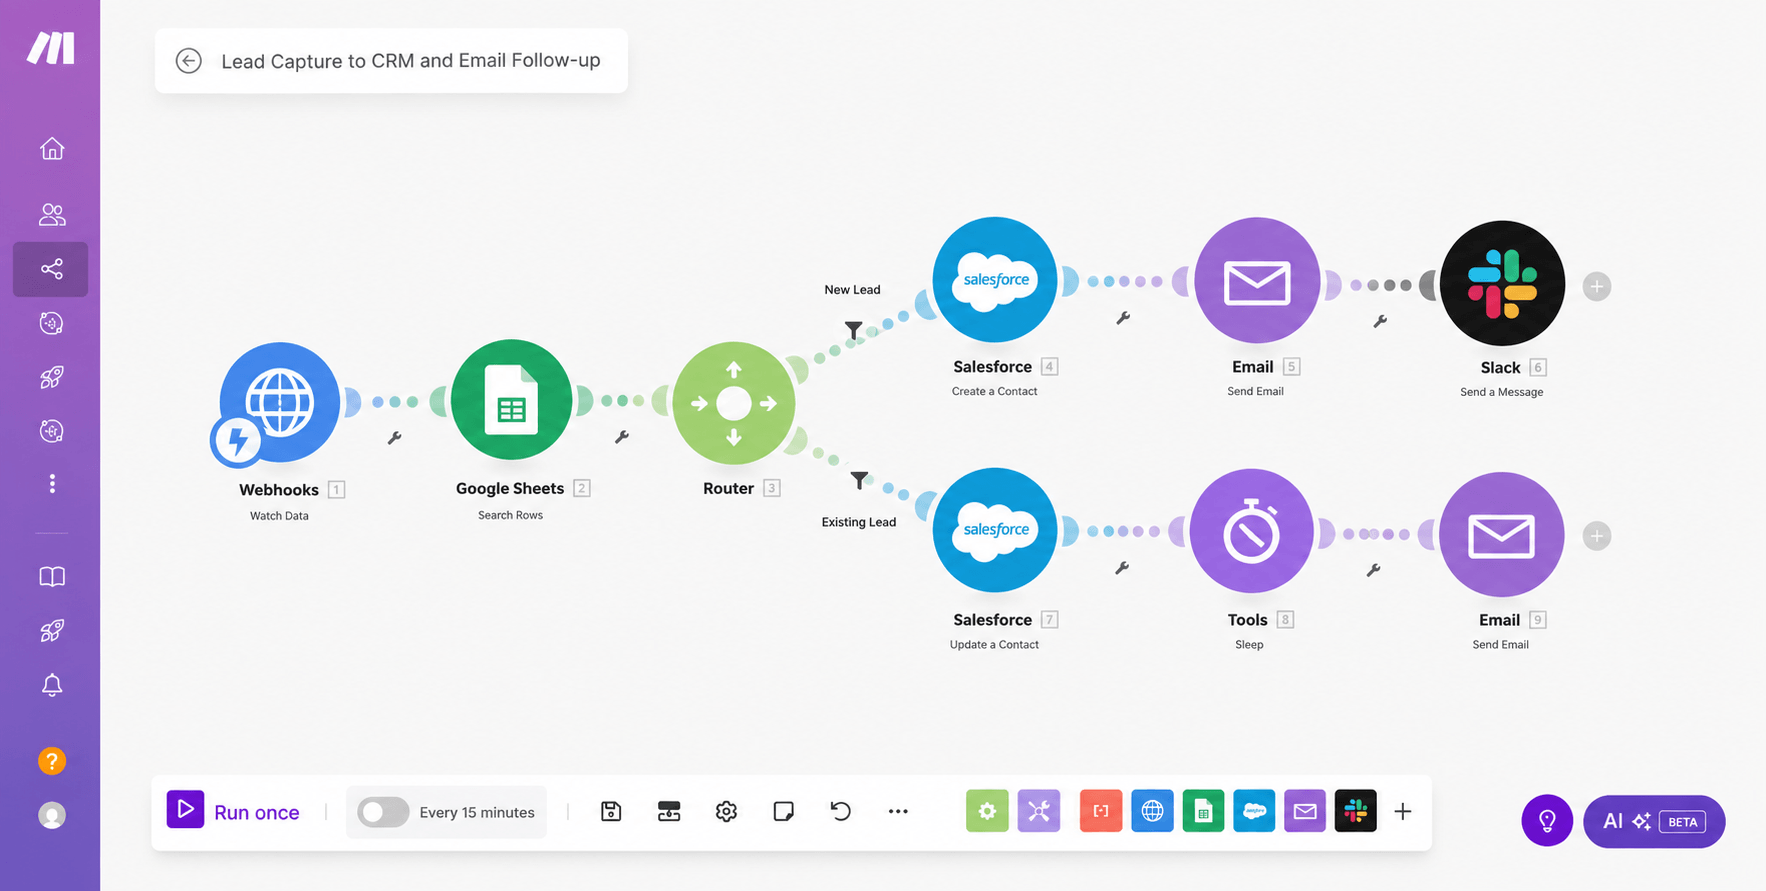
Task: Go back using the arrow beside the title
Action: [188, 61]
